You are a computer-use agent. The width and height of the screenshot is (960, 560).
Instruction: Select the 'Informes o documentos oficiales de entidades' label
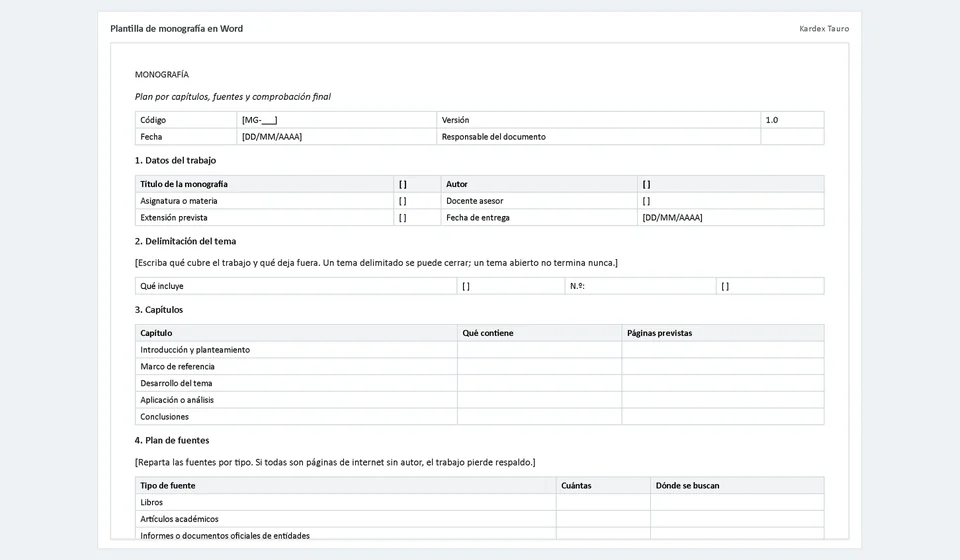pos(225,536)
